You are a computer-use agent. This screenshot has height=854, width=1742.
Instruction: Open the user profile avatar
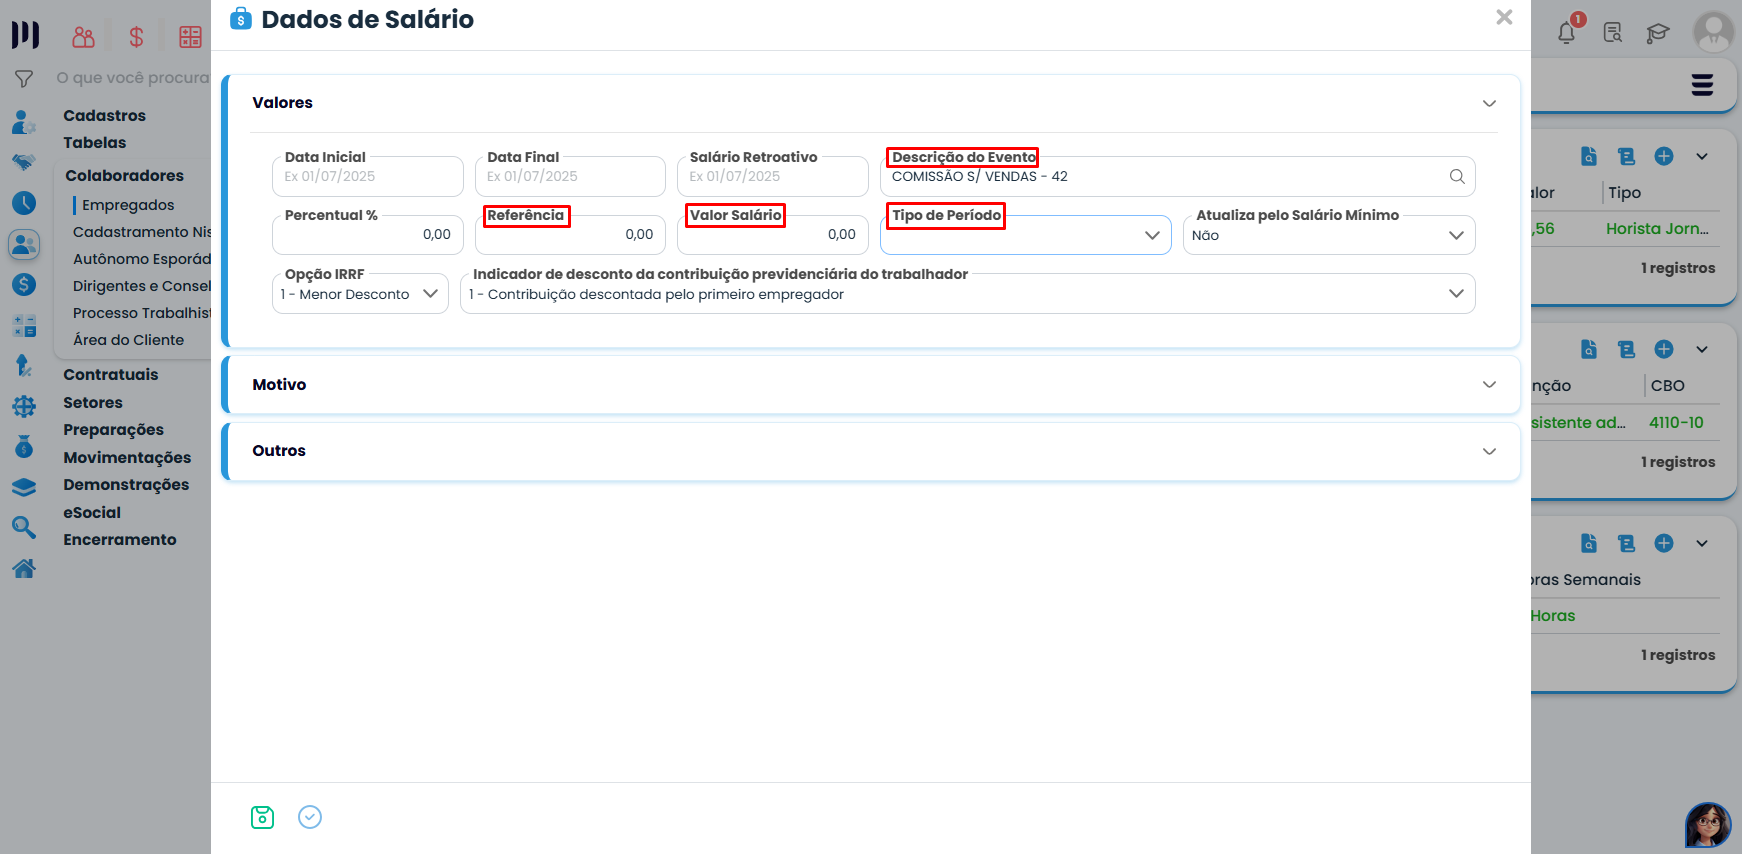pyautogui.click(x=1713, y=32)
